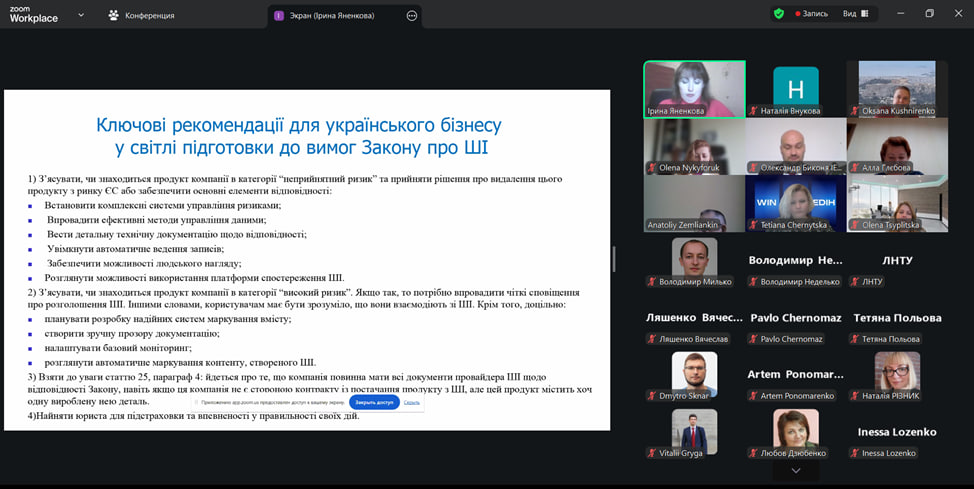Click the red Запись recording indicator
The image size is (974, 489).
tap(811, 14)
